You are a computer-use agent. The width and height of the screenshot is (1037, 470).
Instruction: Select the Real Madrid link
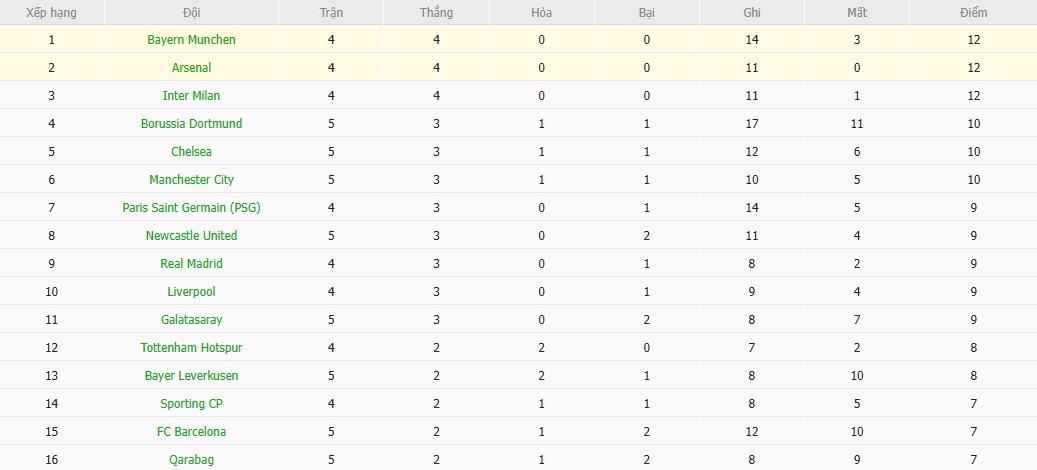point(191,264)
